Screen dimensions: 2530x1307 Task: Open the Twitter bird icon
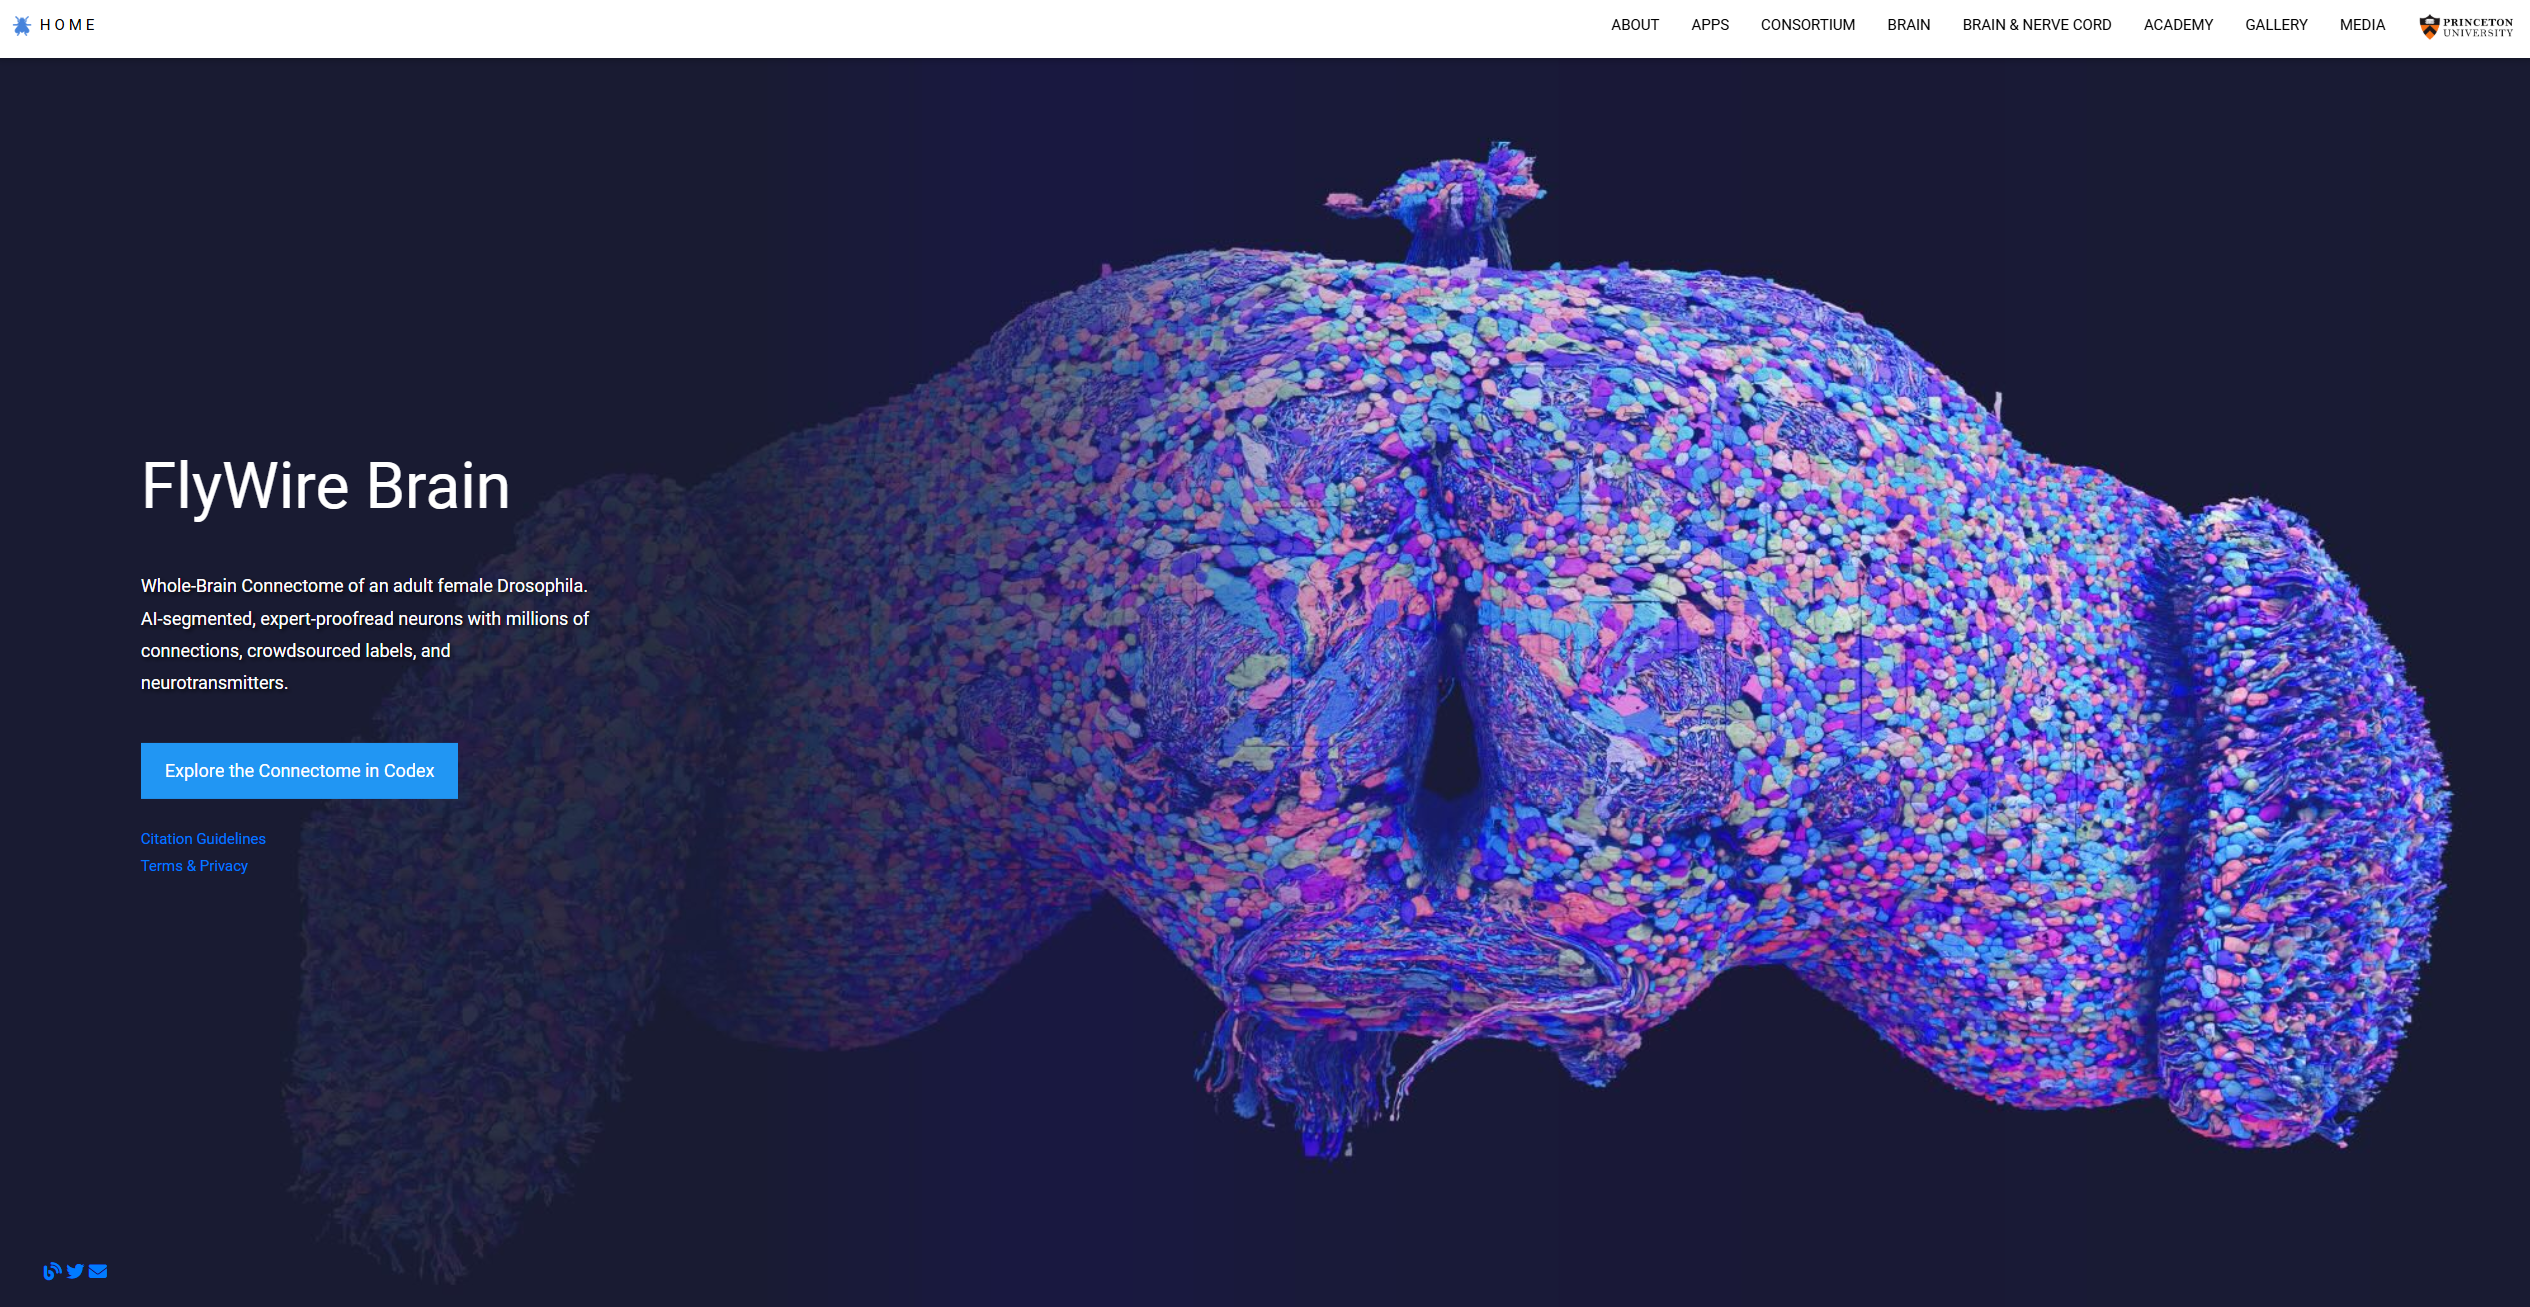point(75,1271)
